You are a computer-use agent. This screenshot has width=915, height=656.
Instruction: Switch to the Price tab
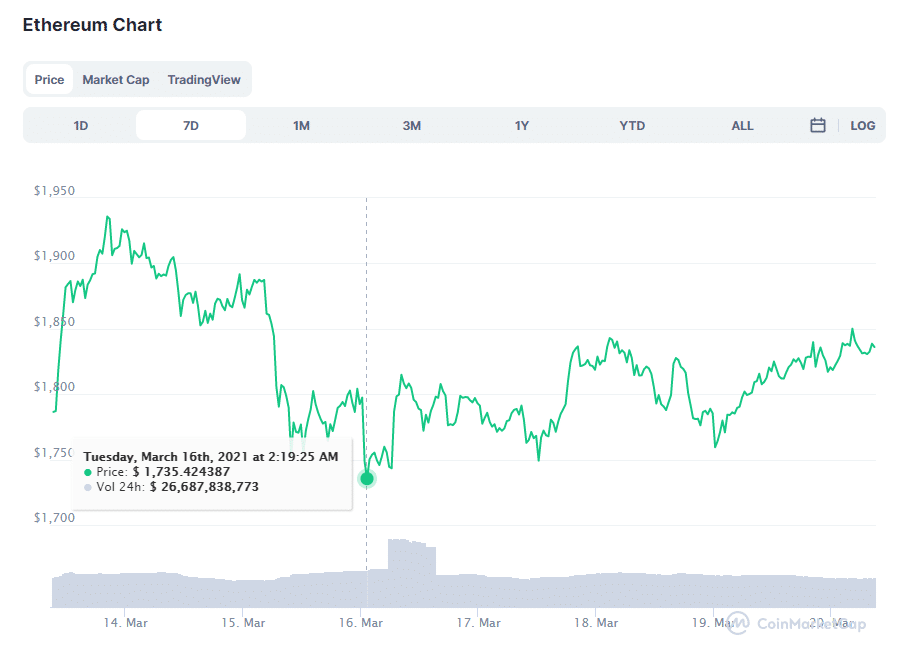click(x=49, y=79)
